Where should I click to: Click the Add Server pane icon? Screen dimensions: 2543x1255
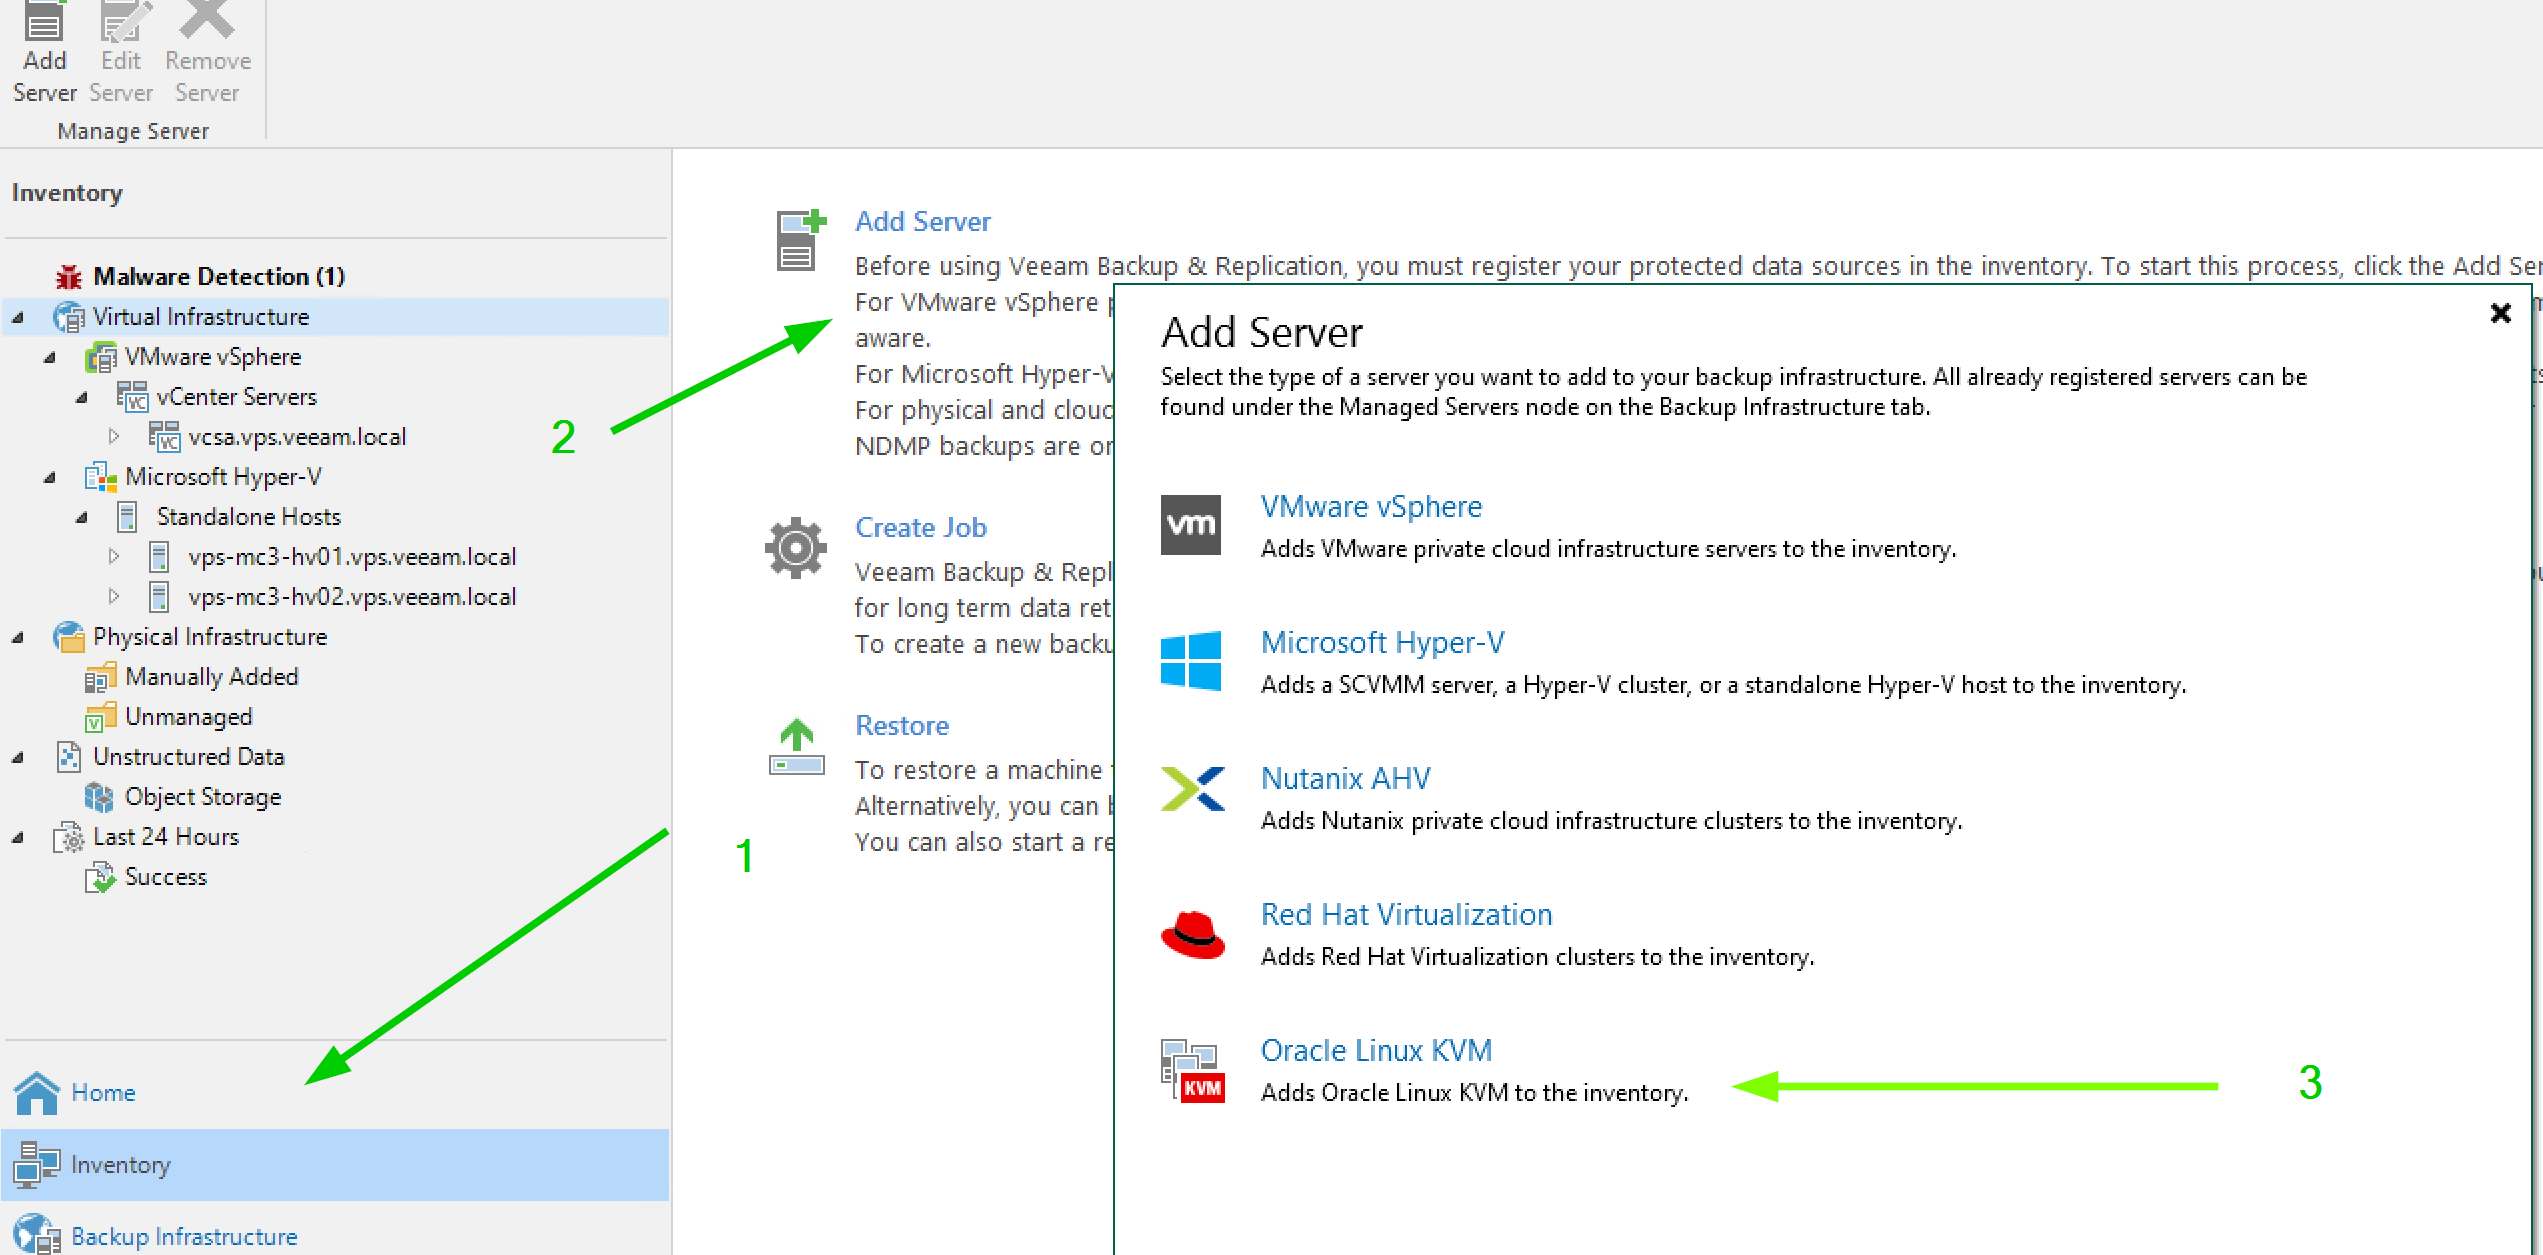coord(801,240)
